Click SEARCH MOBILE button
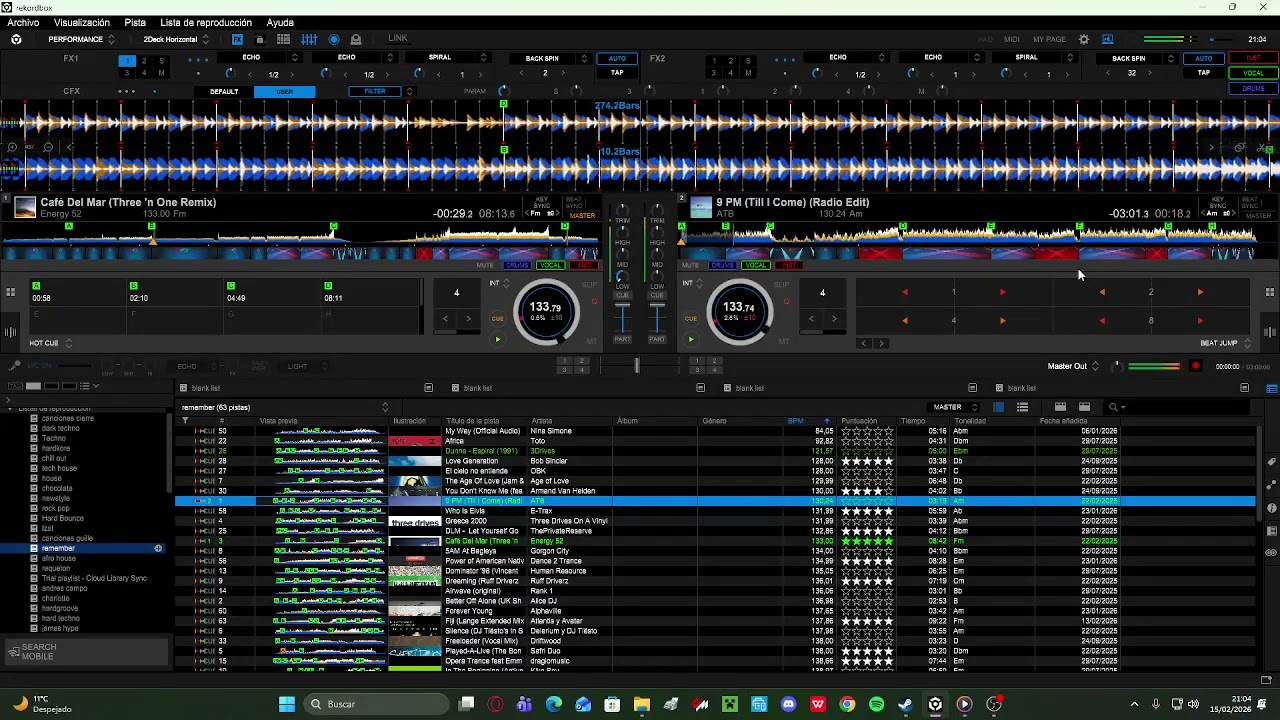Screen dimensions: 1280x720 (87, 652)
